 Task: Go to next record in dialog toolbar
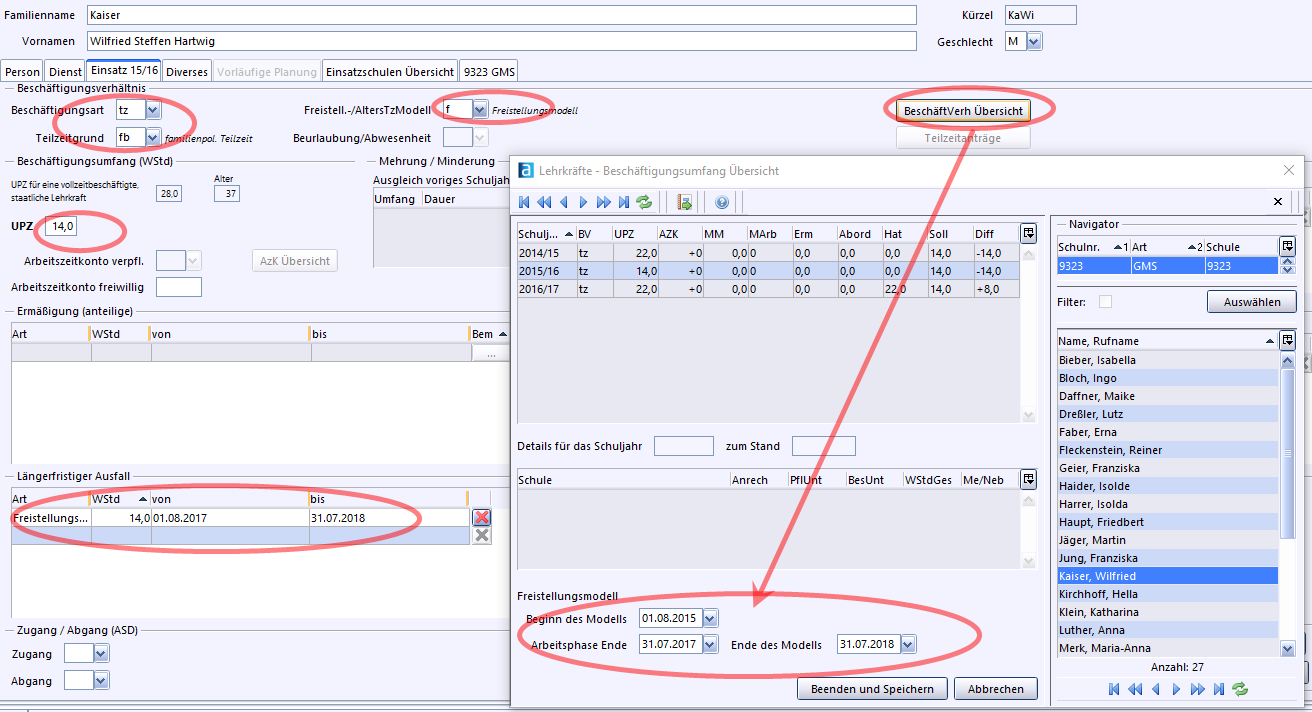(583, 202)
